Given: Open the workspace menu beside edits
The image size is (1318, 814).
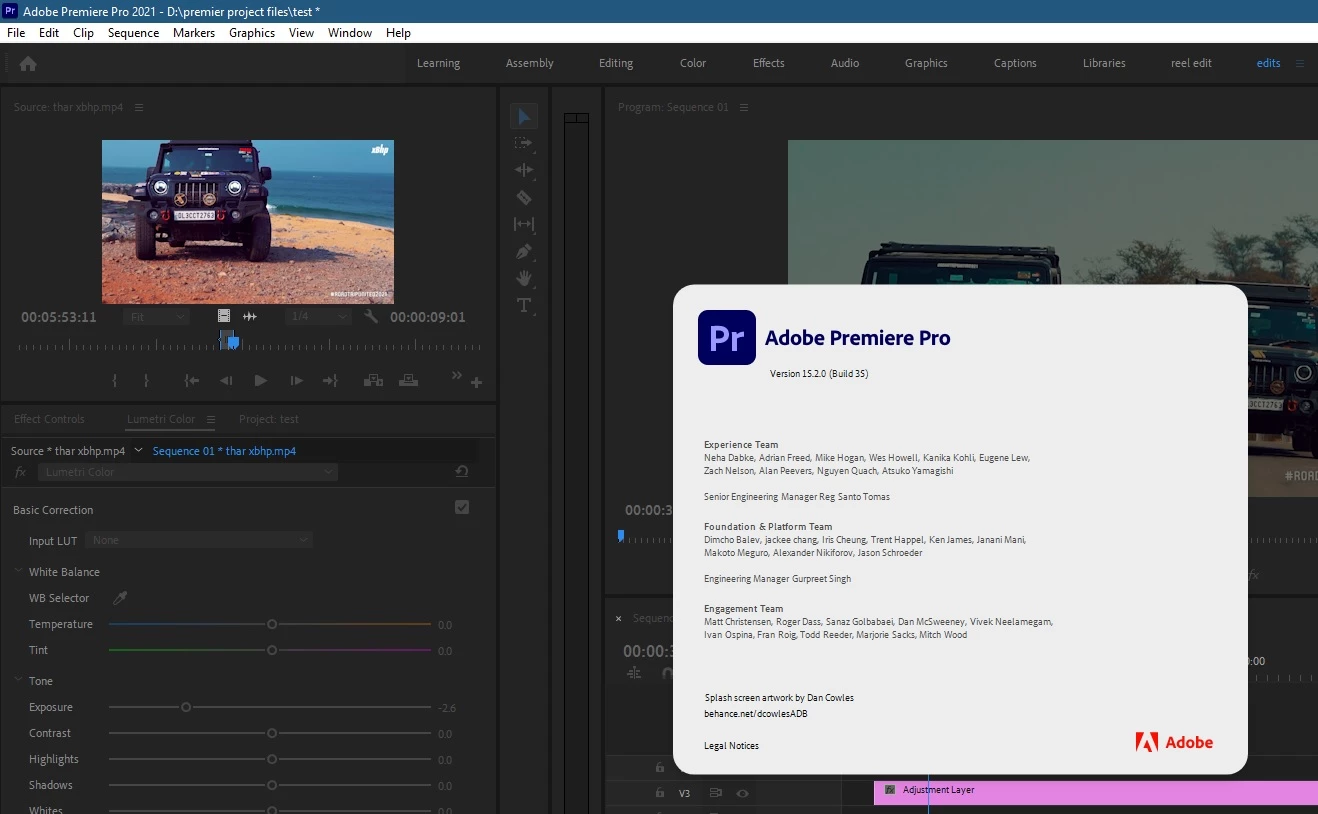Looking at the screenshot, I should (x=1300, y=63).
